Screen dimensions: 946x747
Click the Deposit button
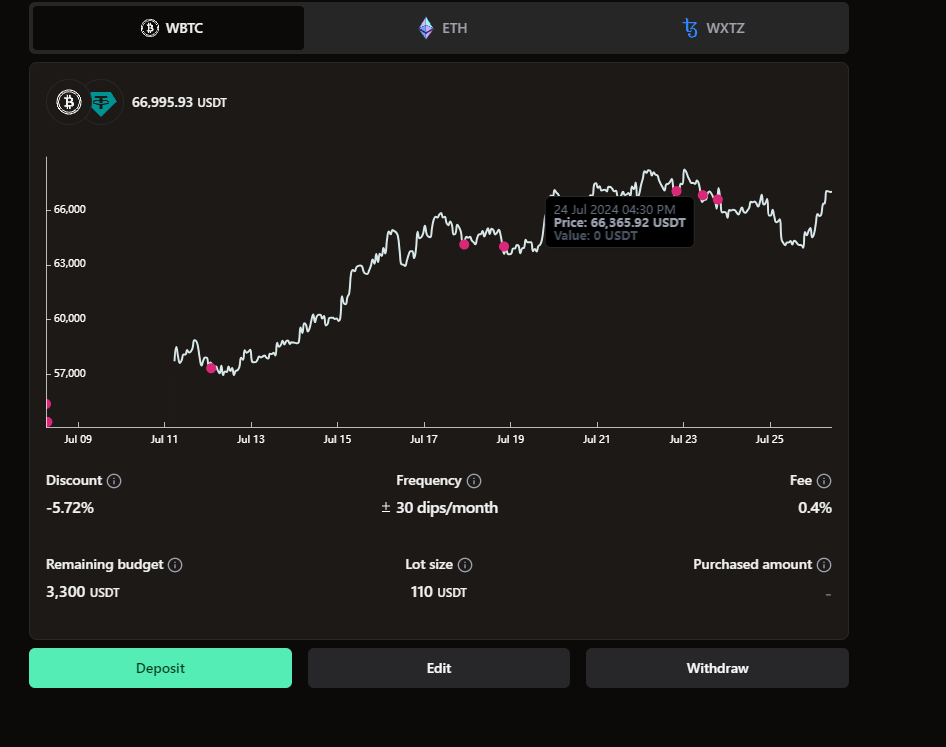pyautogui.click(x=160, y=668)
